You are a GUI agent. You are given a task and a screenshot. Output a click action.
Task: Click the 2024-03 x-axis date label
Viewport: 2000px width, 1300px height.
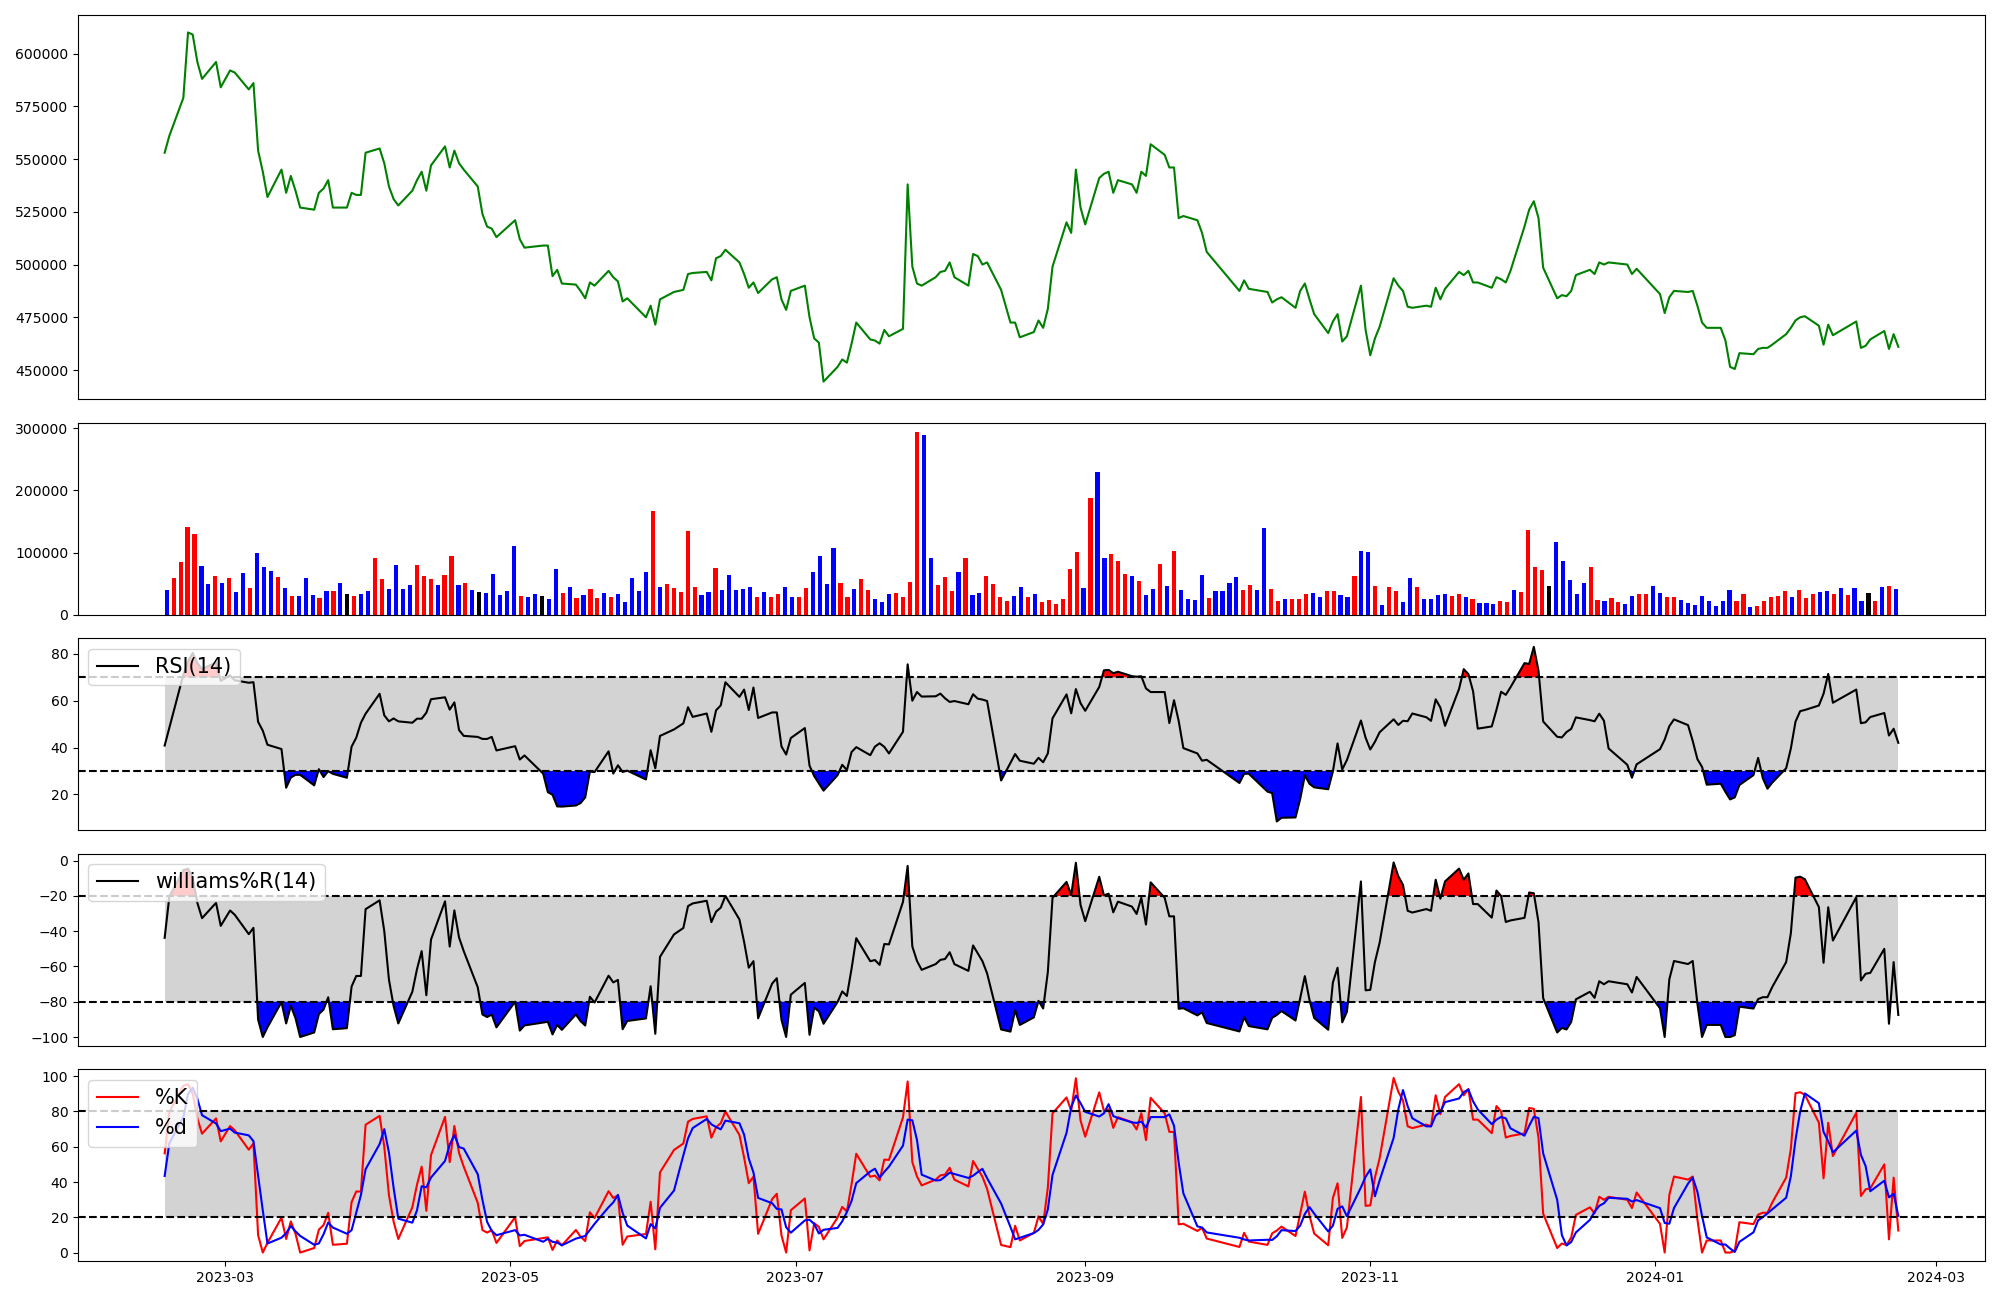tap(1937, 1277)
